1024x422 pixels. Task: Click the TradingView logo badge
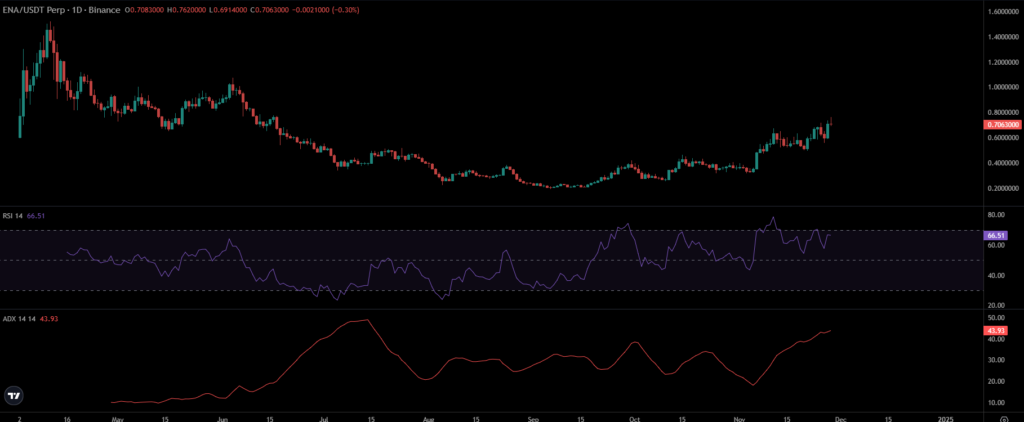click(13, 395)
